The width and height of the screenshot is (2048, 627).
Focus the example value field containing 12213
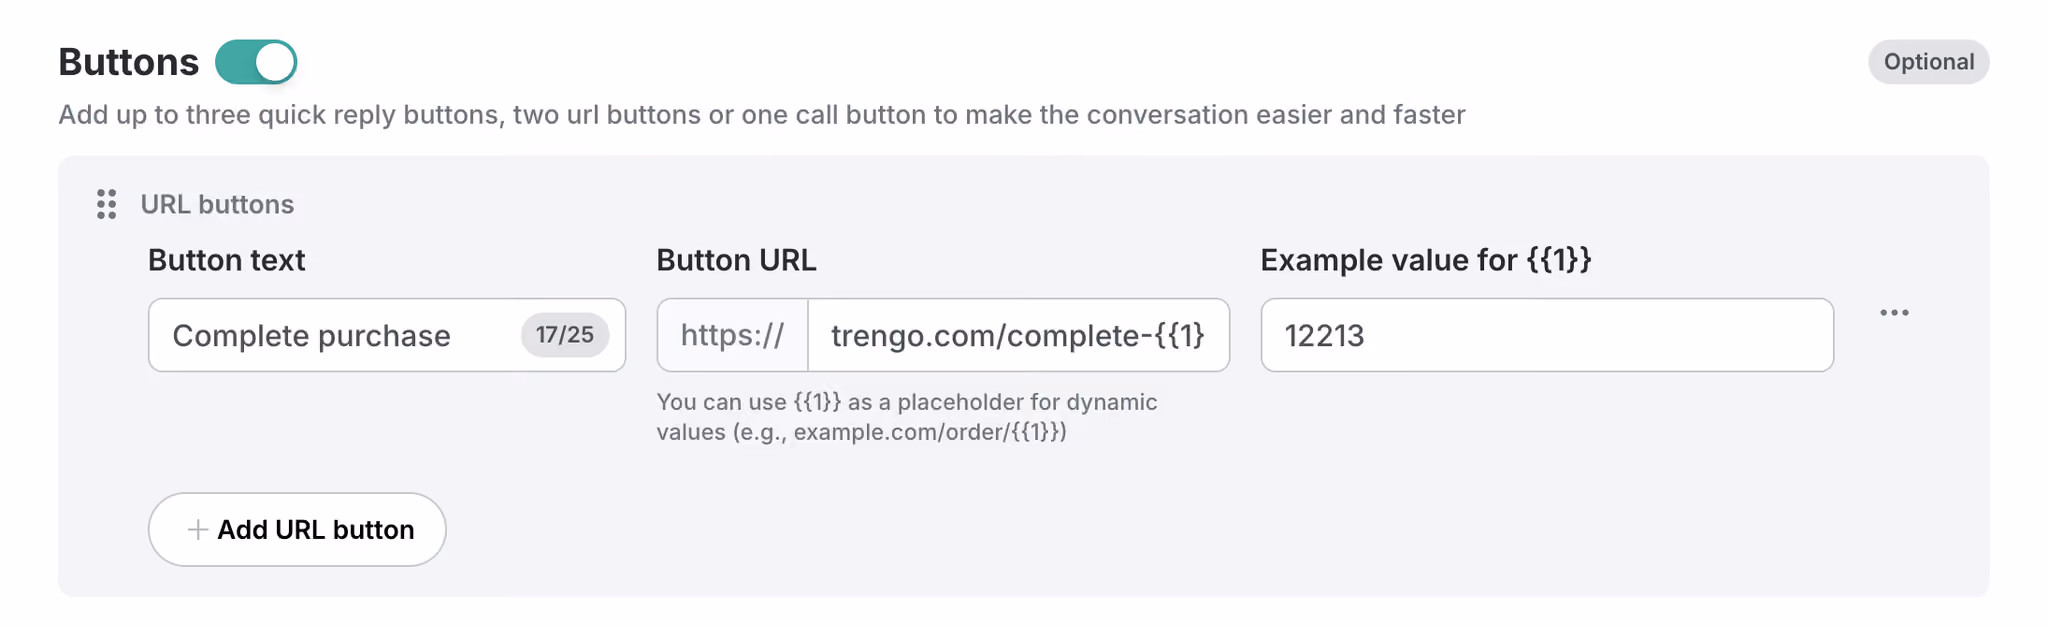(1547, 335)
